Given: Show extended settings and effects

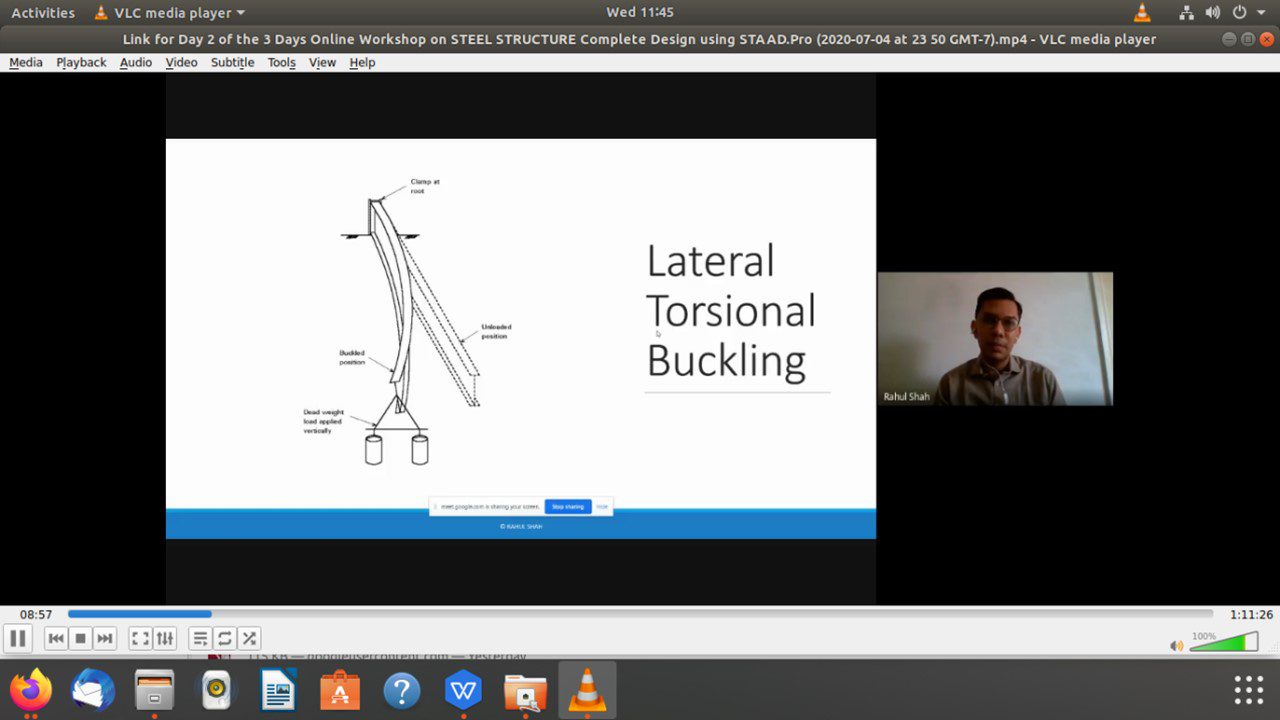Looking at the screenshot, I should tap(165, 638).
